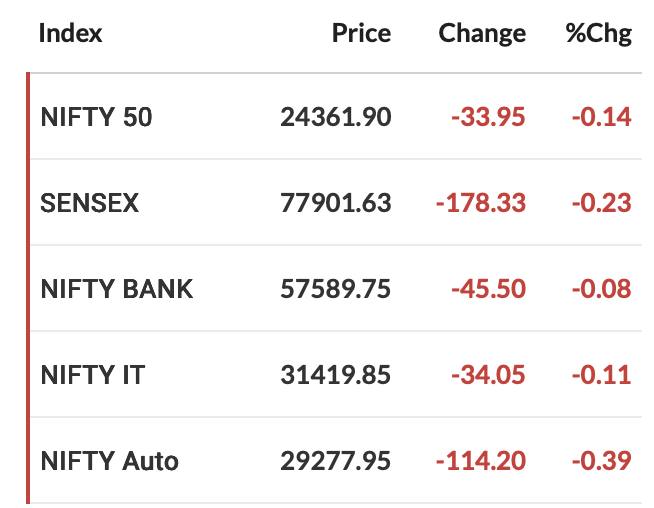The image size is (654, 508).
Task: Select NIFTY 50 price 24361.90
Action: pyautogui.click(x=336, y=117)
